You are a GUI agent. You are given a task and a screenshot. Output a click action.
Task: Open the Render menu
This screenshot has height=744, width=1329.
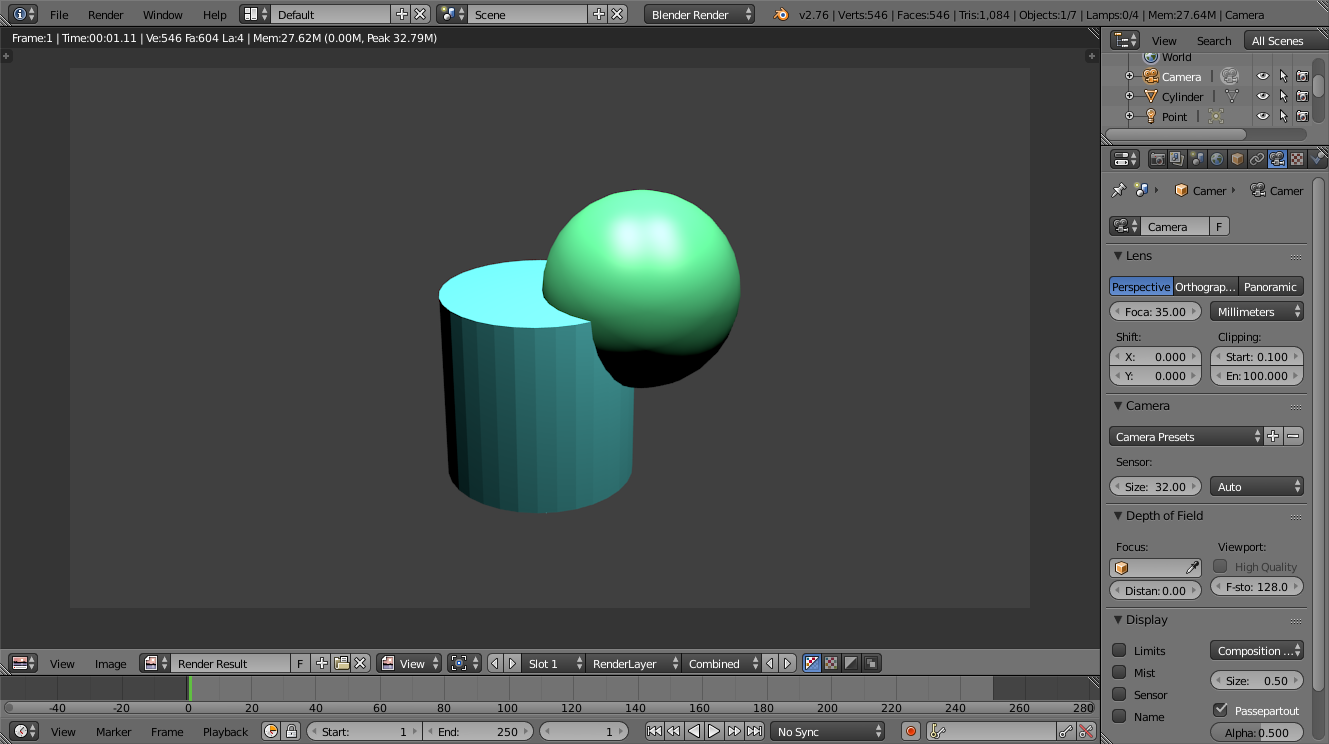(x=104, y=14)
